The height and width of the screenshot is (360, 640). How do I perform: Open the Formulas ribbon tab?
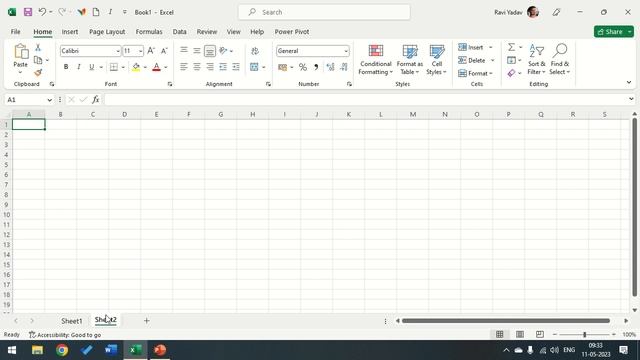coord(149,31)
